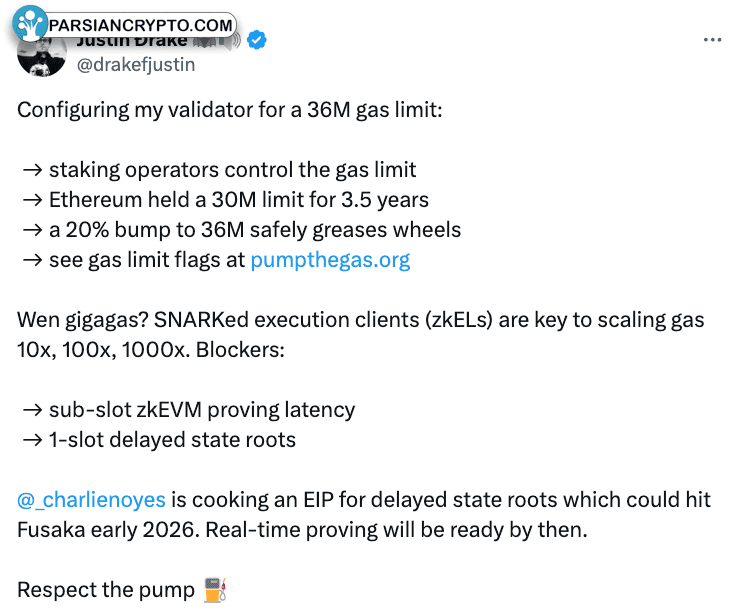743x614 pixels.
Task: Click the 'Respect the pump' text
Action: click(106, 590)
